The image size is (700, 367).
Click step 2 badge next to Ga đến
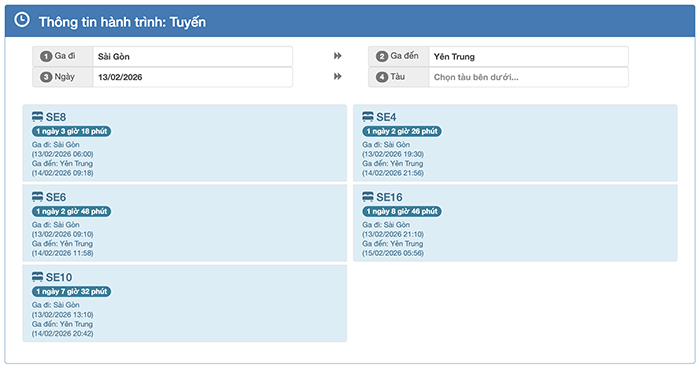[382, 56]
